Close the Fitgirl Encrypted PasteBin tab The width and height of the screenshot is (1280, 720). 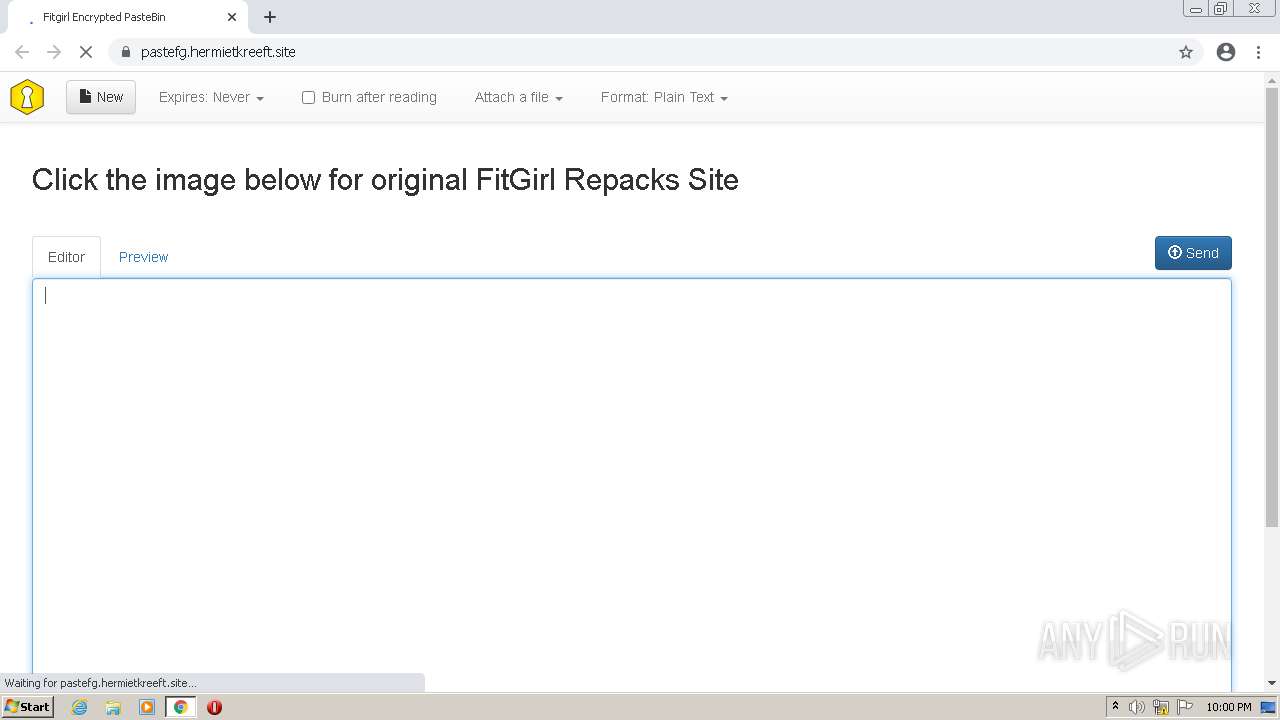pos(232,17)
